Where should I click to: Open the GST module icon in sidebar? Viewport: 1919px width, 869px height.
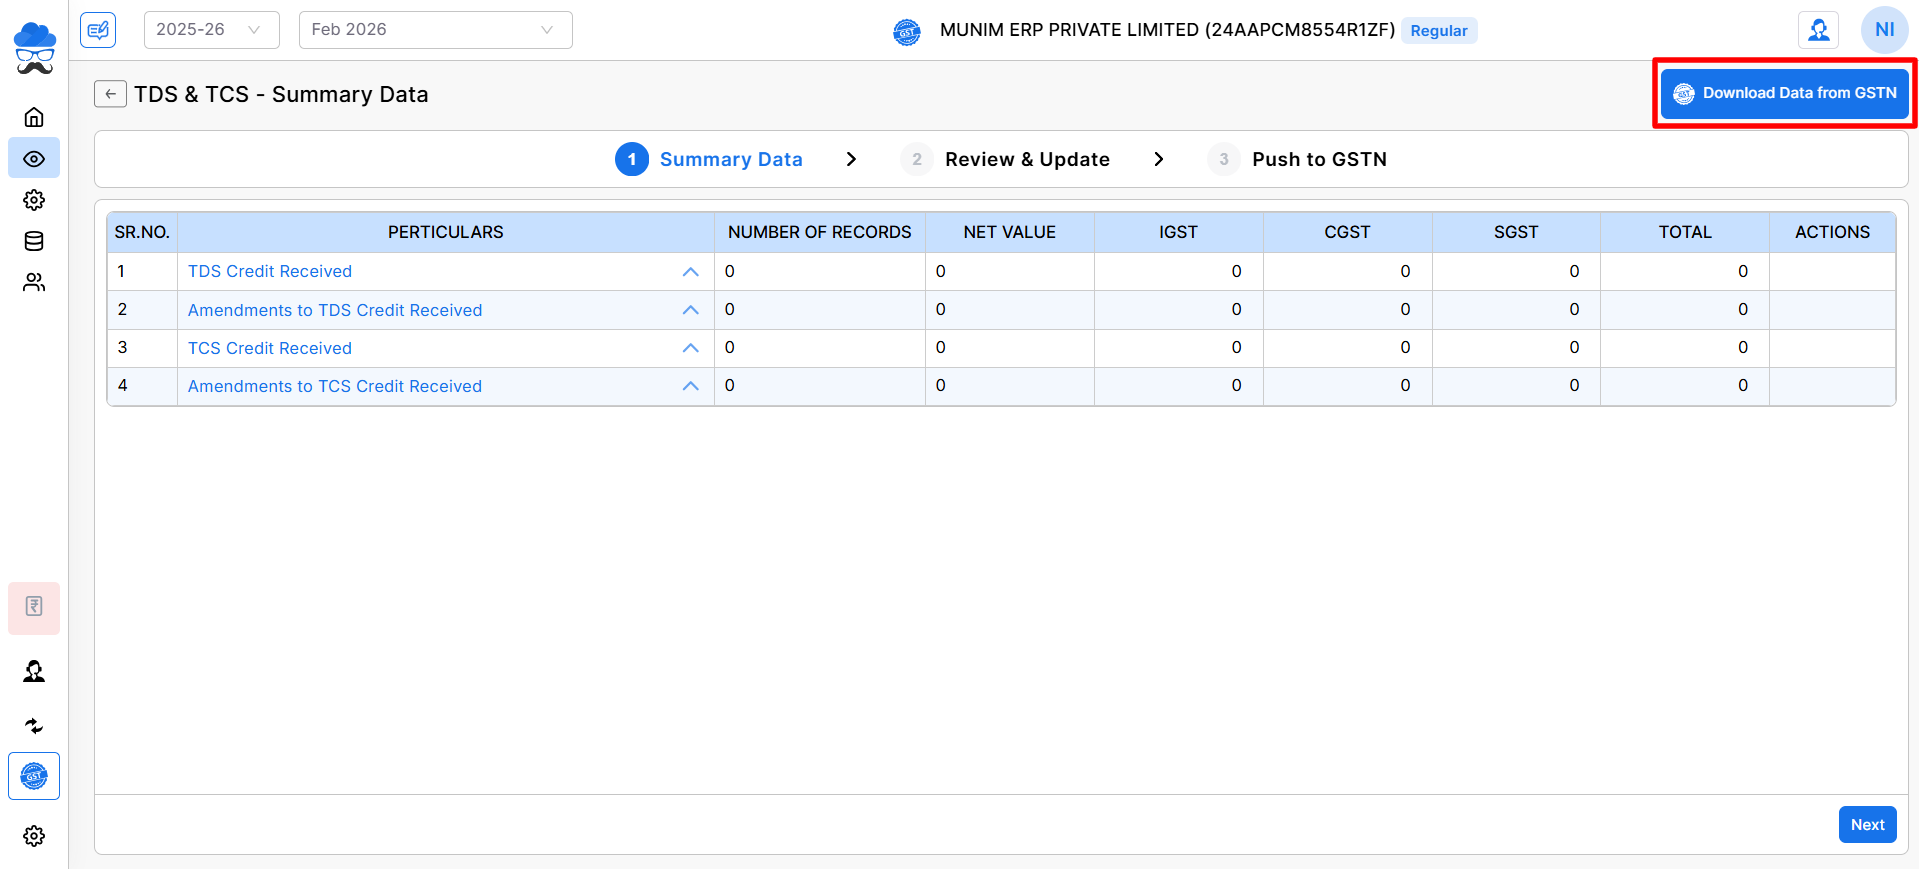[34, 776]
